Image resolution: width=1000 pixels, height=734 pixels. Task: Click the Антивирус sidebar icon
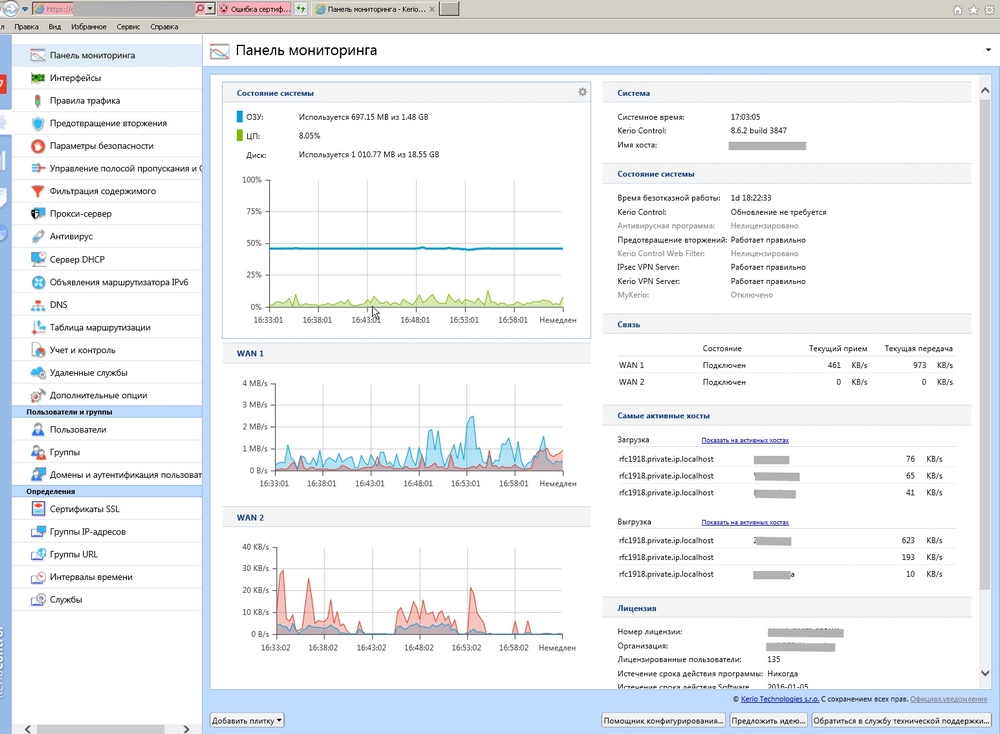click(x=38, y=237)
